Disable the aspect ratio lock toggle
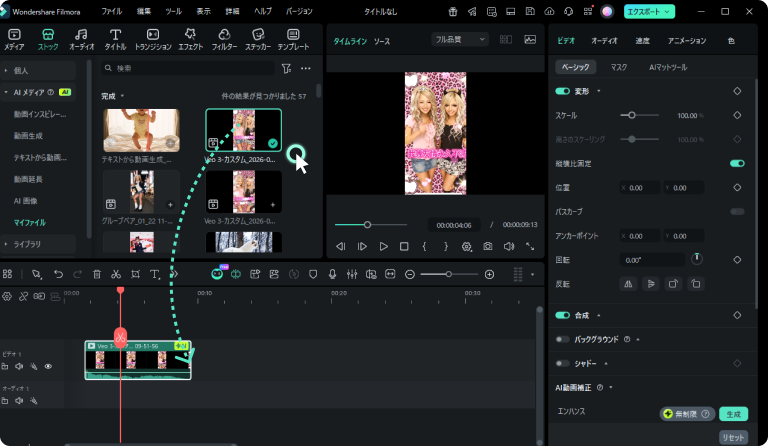 [737, 163]
